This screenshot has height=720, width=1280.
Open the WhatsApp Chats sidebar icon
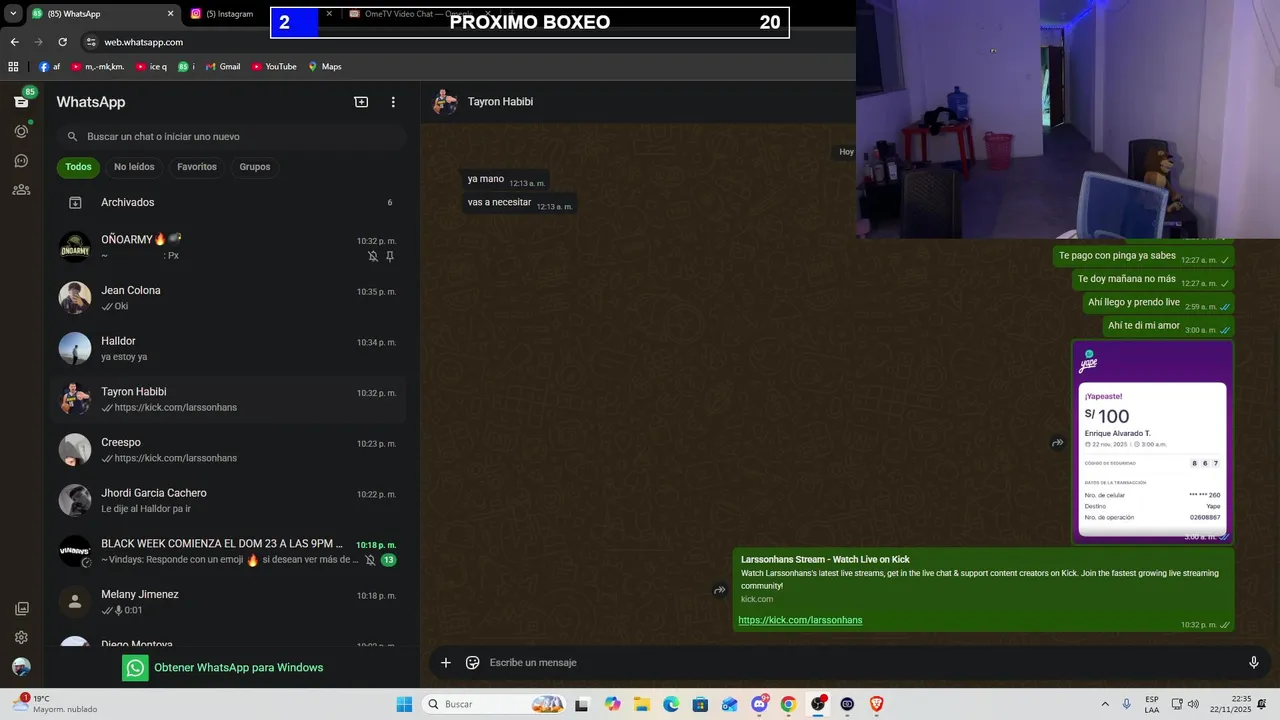pyautogui.click(x=21, y=102)
